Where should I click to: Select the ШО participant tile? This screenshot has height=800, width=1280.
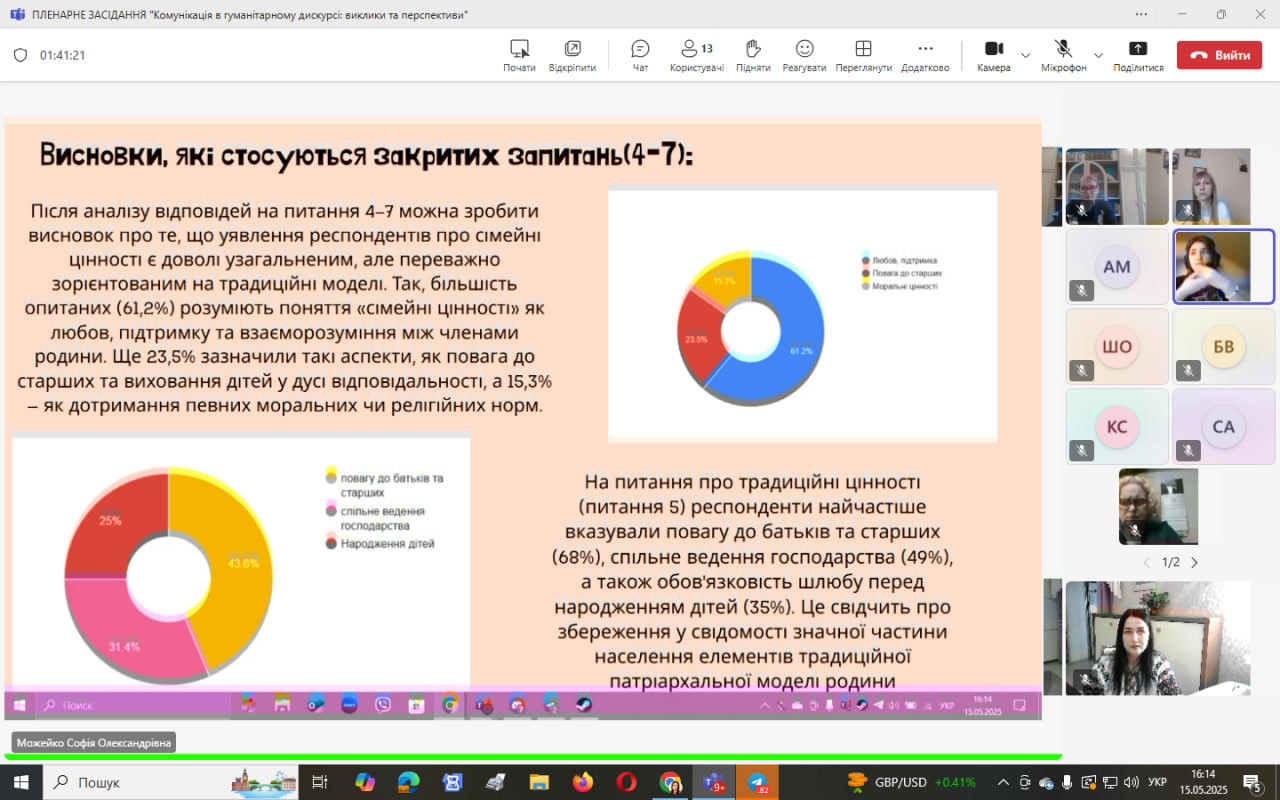[x=1117, y=346]
